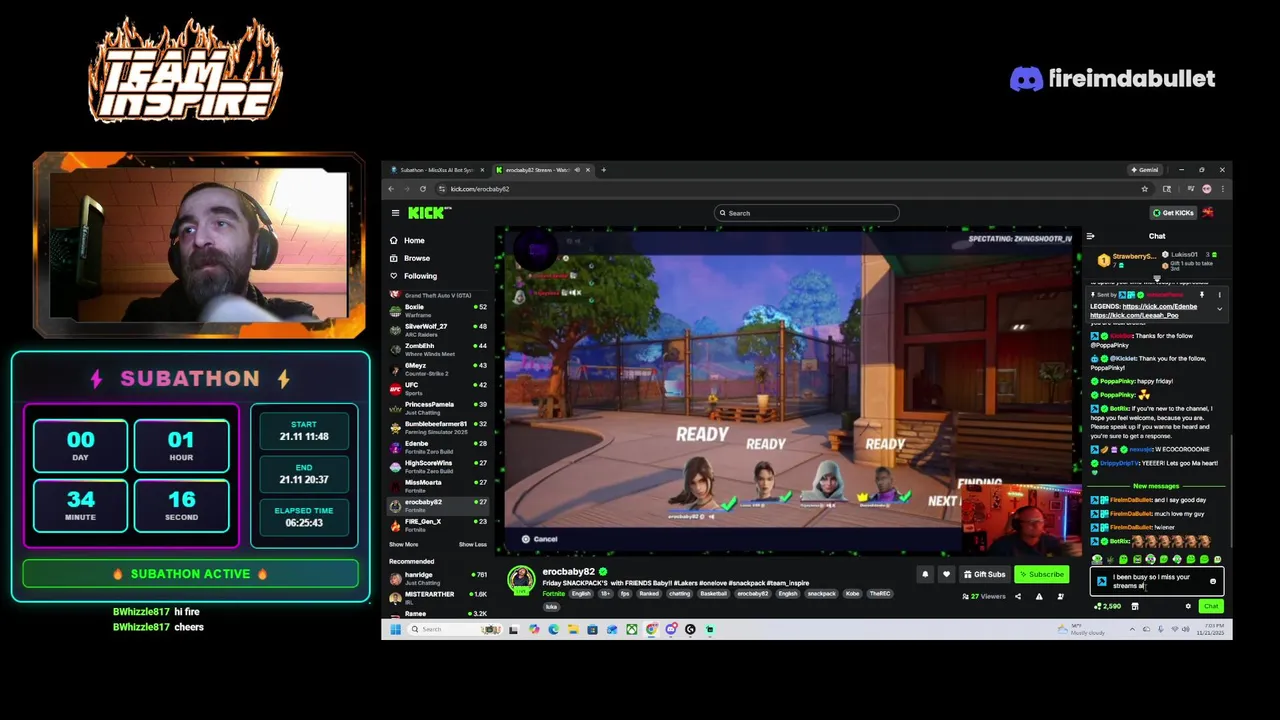Image resolution: width=1280 pixels, height=720 pixels.
Task: Open the Windows Start button
Action: tap(395, 629)
